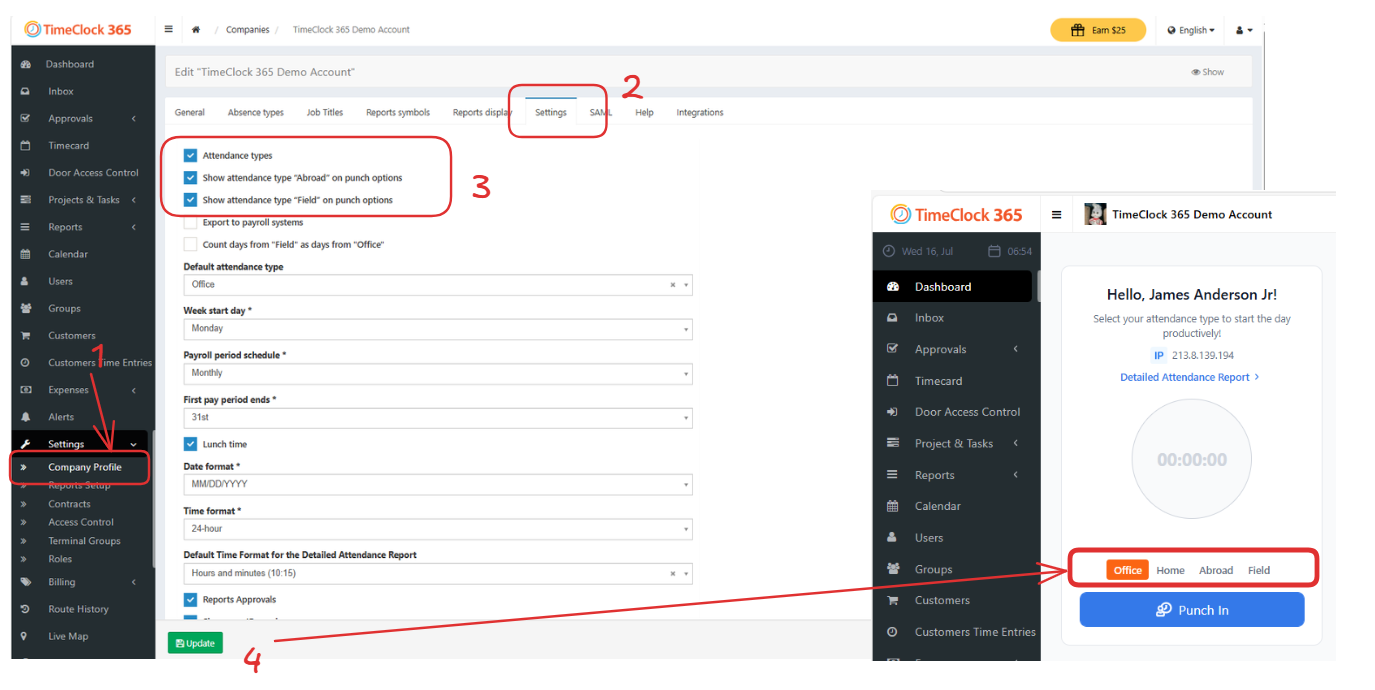Image resolution: width=1375 pixels, height=690 pixels.
Task: Click the blue Punch In button
Action: pos(1191,610)
